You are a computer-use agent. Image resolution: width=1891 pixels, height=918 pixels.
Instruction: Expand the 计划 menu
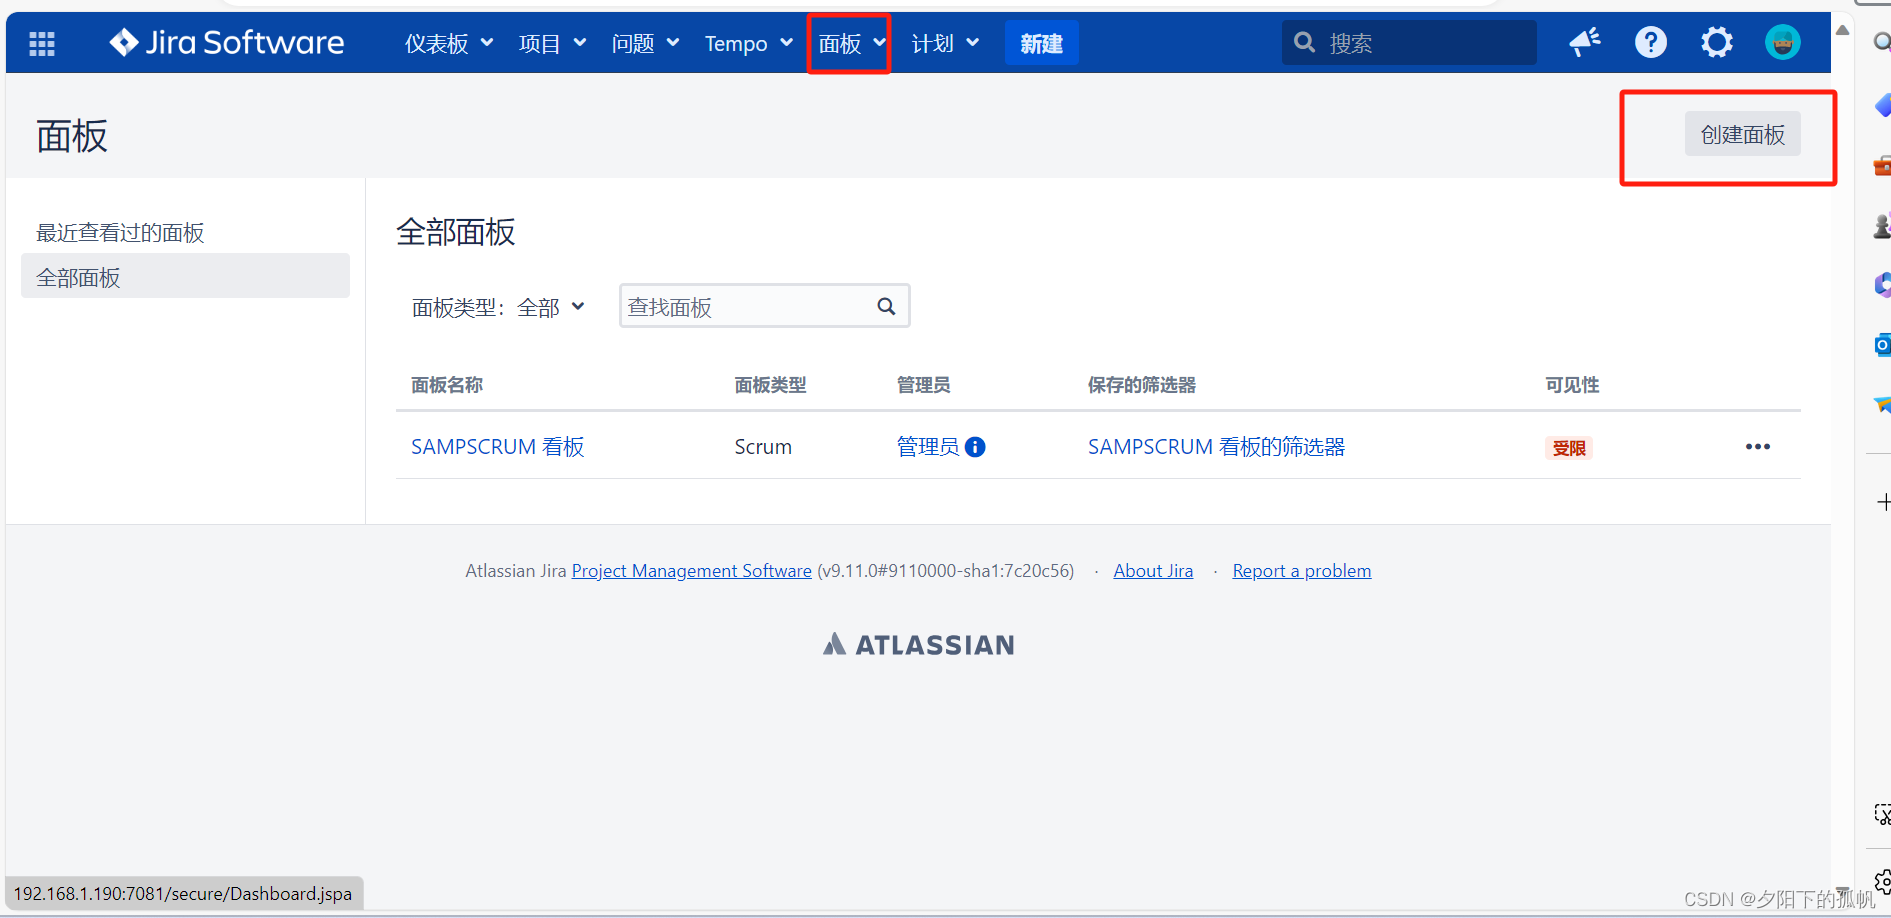[x=945, y=43]
